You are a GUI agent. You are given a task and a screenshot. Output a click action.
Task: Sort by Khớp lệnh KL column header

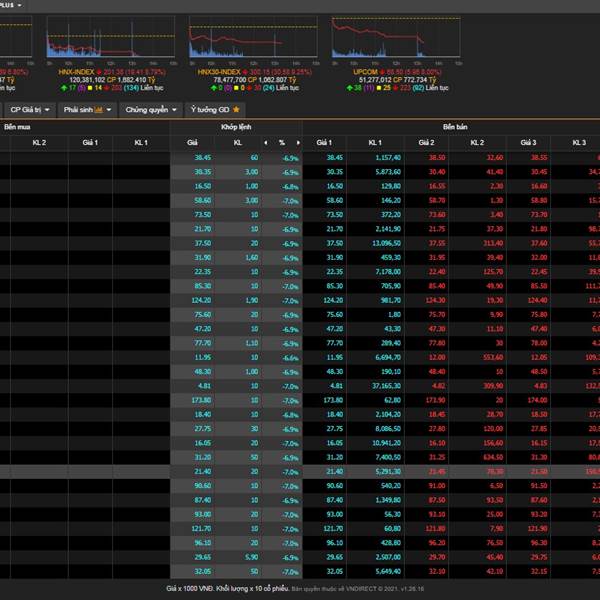238,143
